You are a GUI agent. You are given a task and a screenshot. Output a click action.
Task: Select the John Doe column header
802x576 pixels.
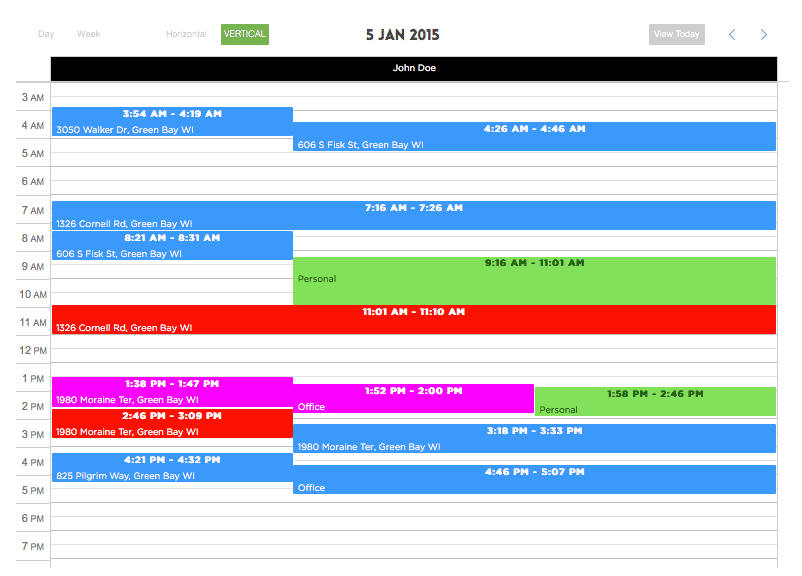coord(414,69)
